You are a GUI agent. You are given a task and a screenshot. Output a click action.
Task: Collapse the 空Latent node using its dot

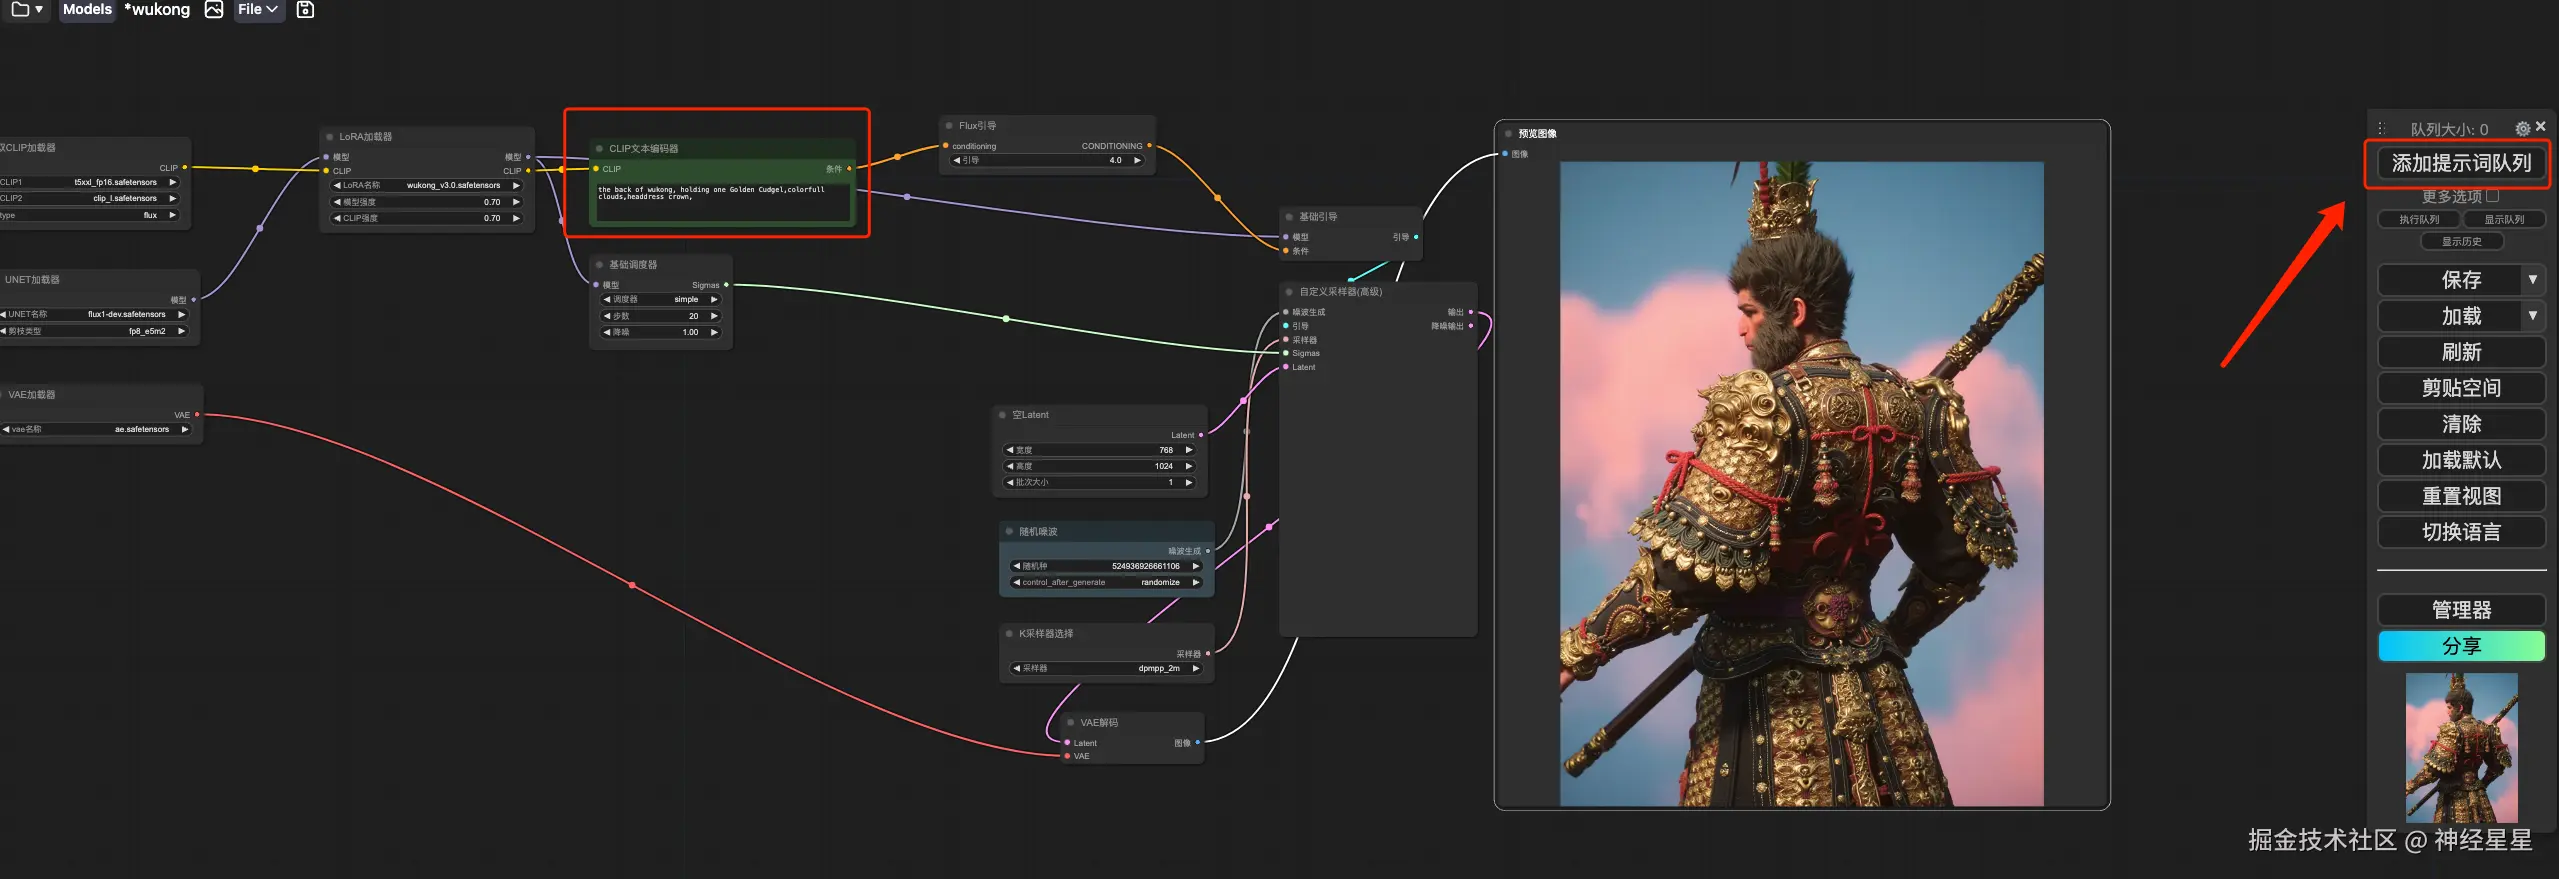(1002, 414)
